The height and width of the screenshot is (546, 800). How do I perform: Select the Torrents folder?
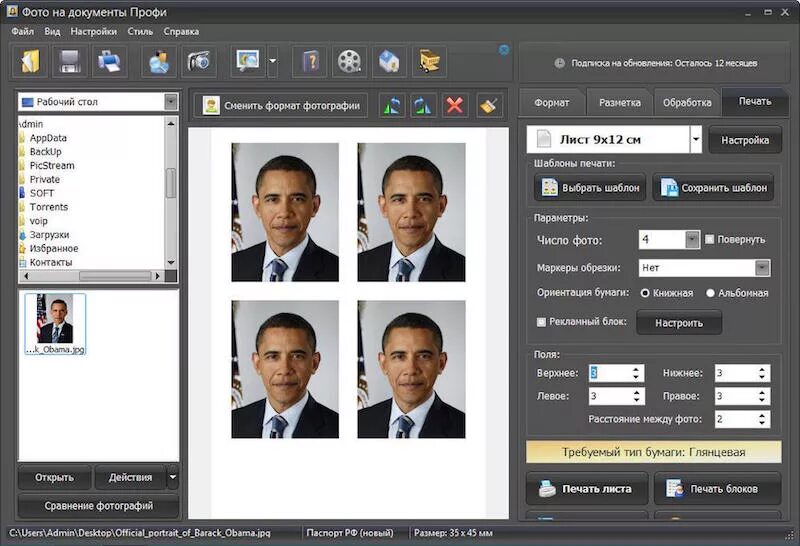(x=48, y=207)
